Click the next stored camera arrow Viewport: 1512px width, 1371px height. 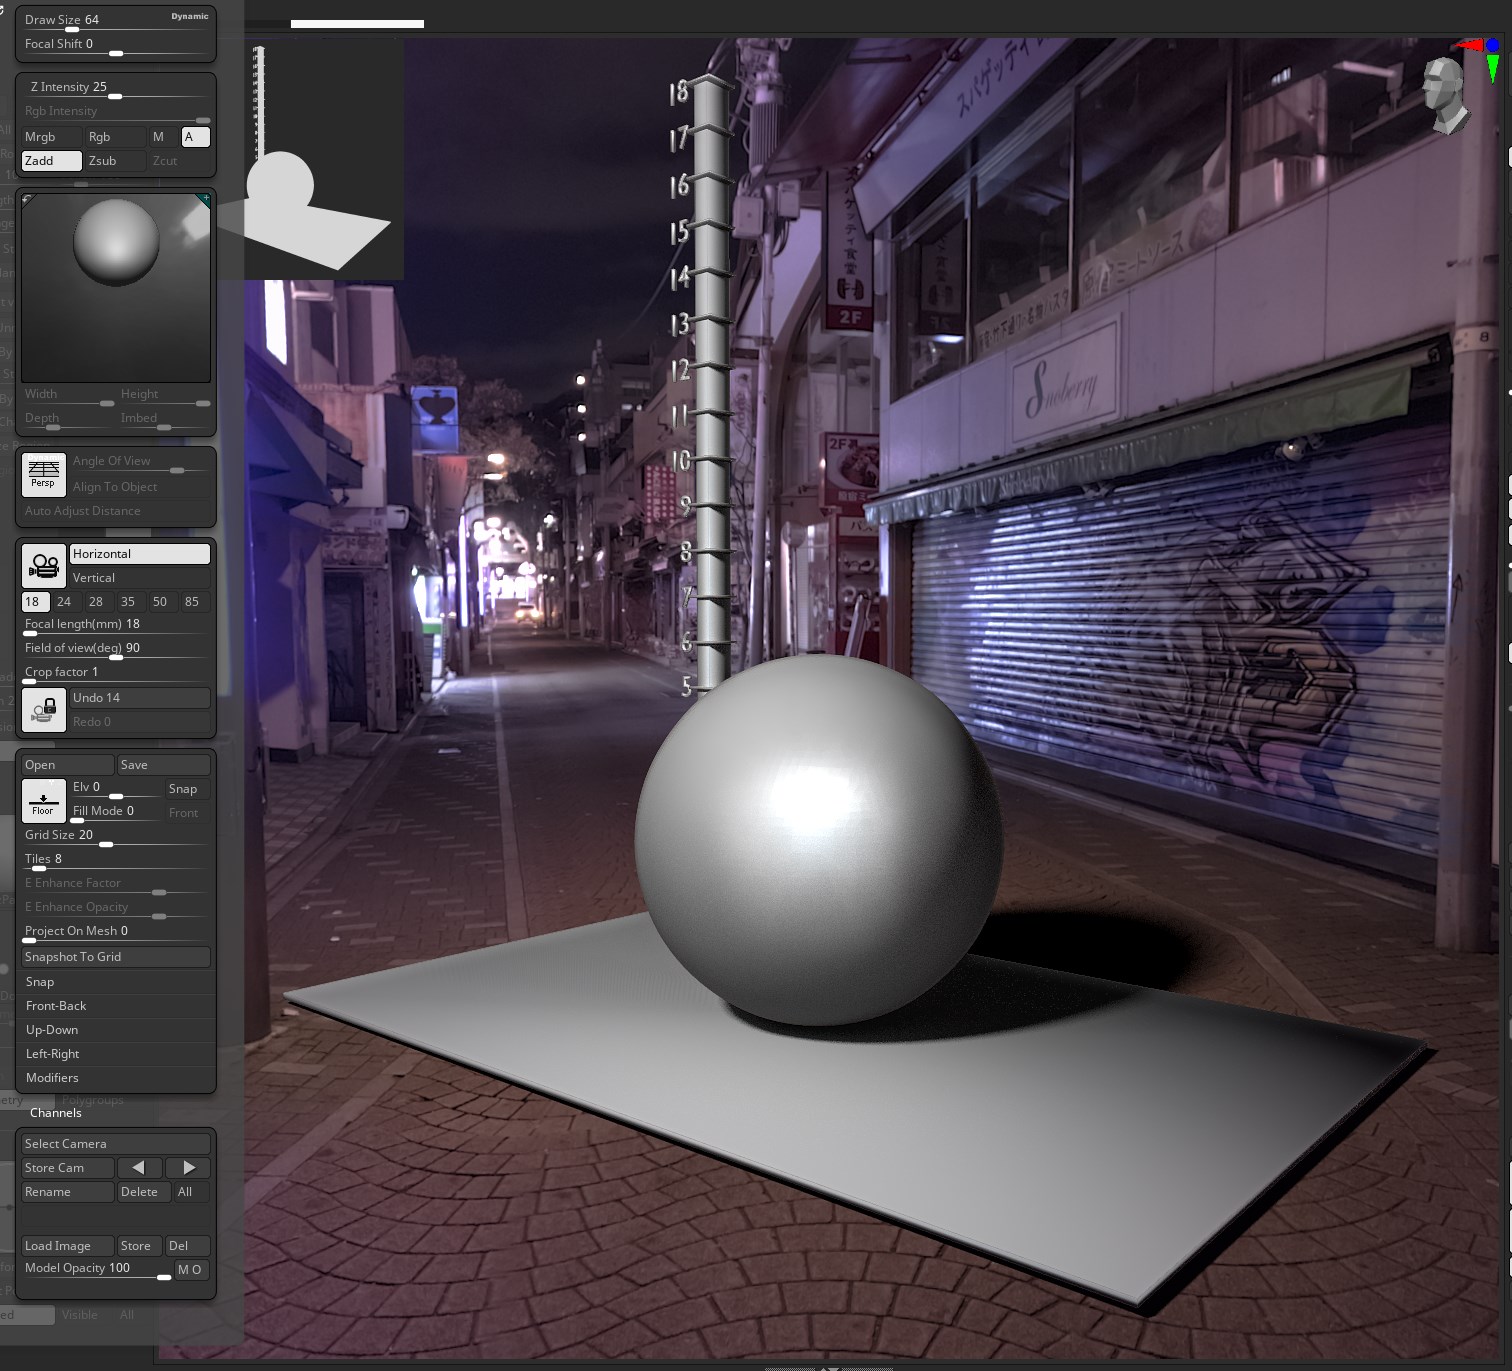[188, 1167]
